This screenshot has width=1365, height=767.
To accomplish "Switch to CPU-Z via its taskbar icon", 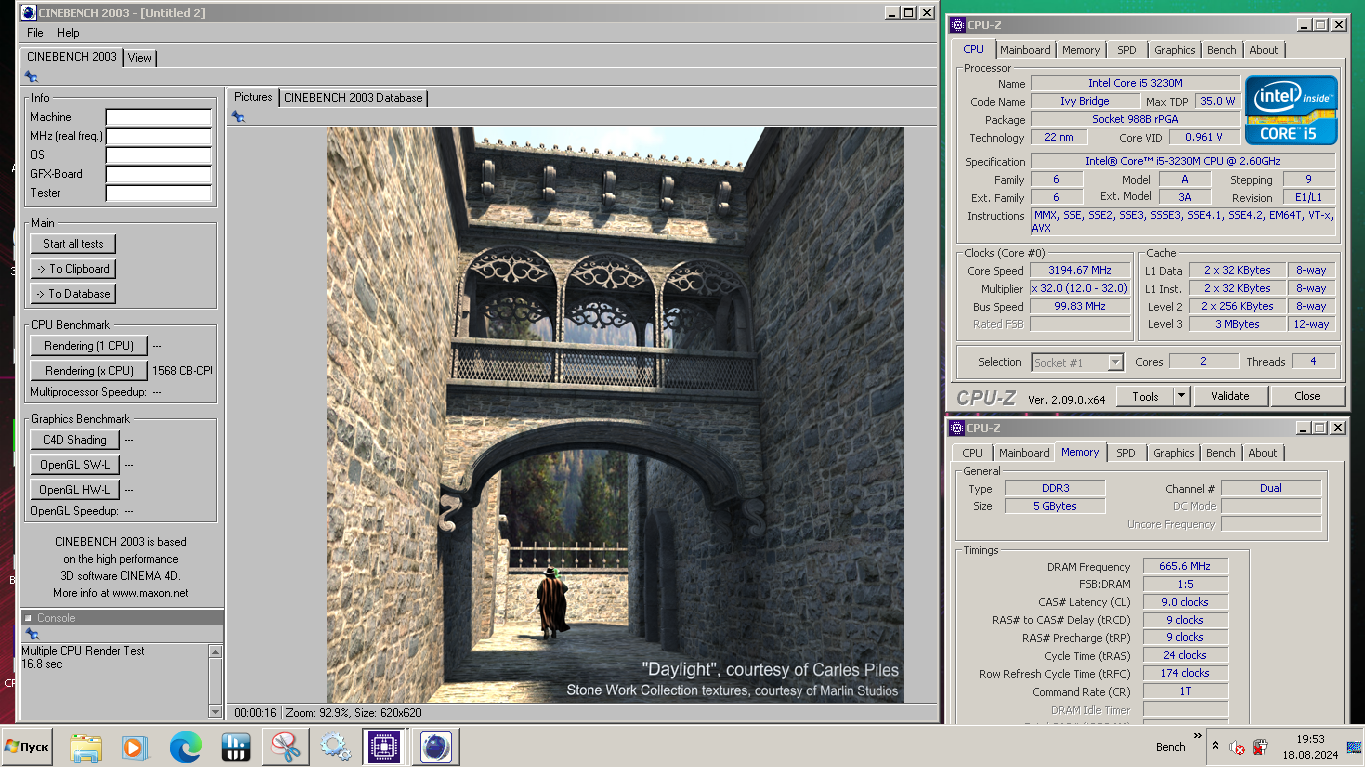I will tap(385, 747).
